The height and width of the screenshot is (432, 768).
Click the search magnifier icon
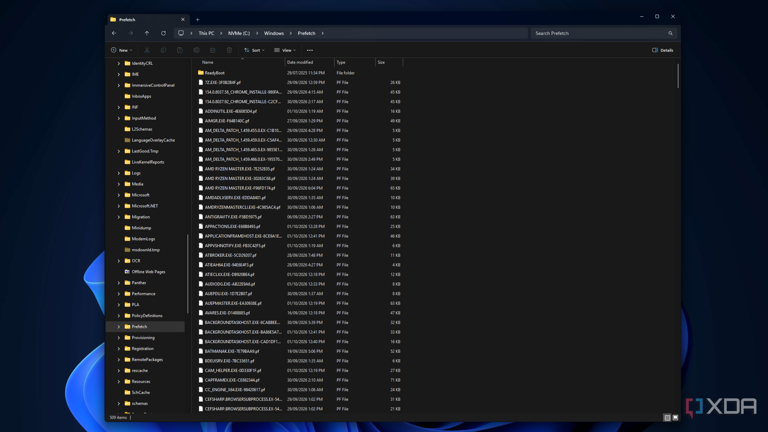(671, 33)
